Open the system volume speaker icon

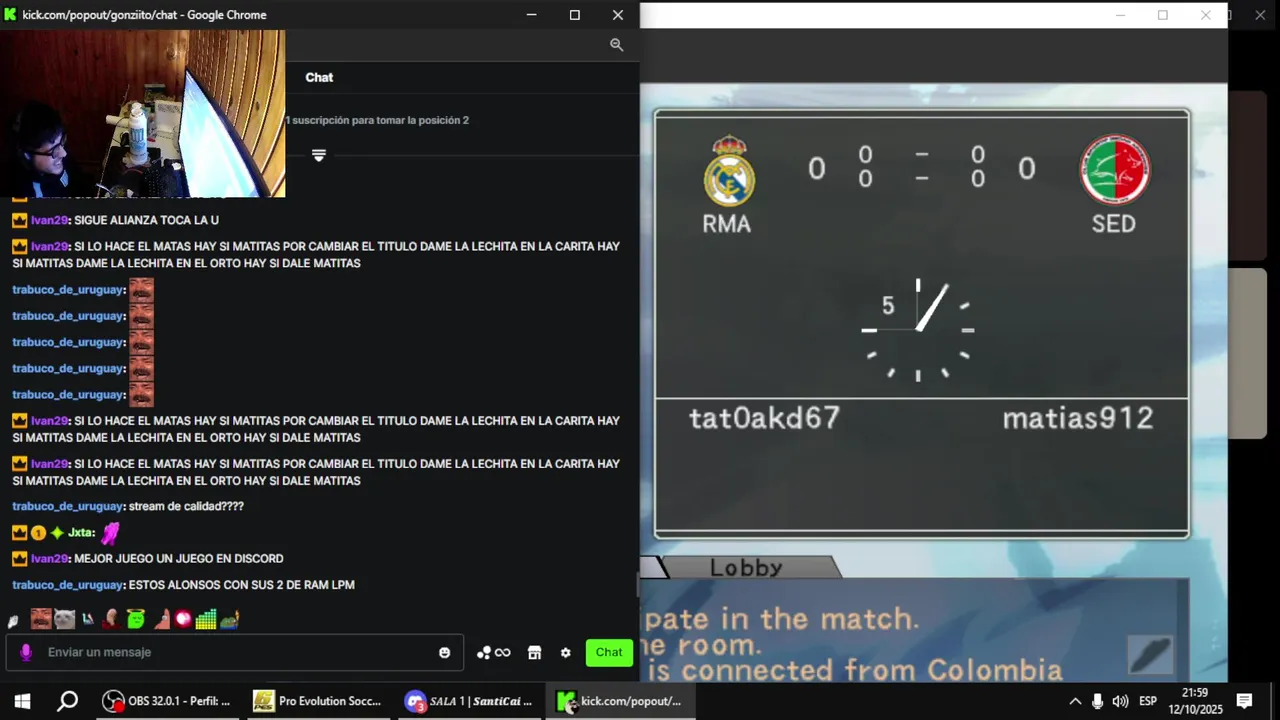click(x=1120, y=701)
